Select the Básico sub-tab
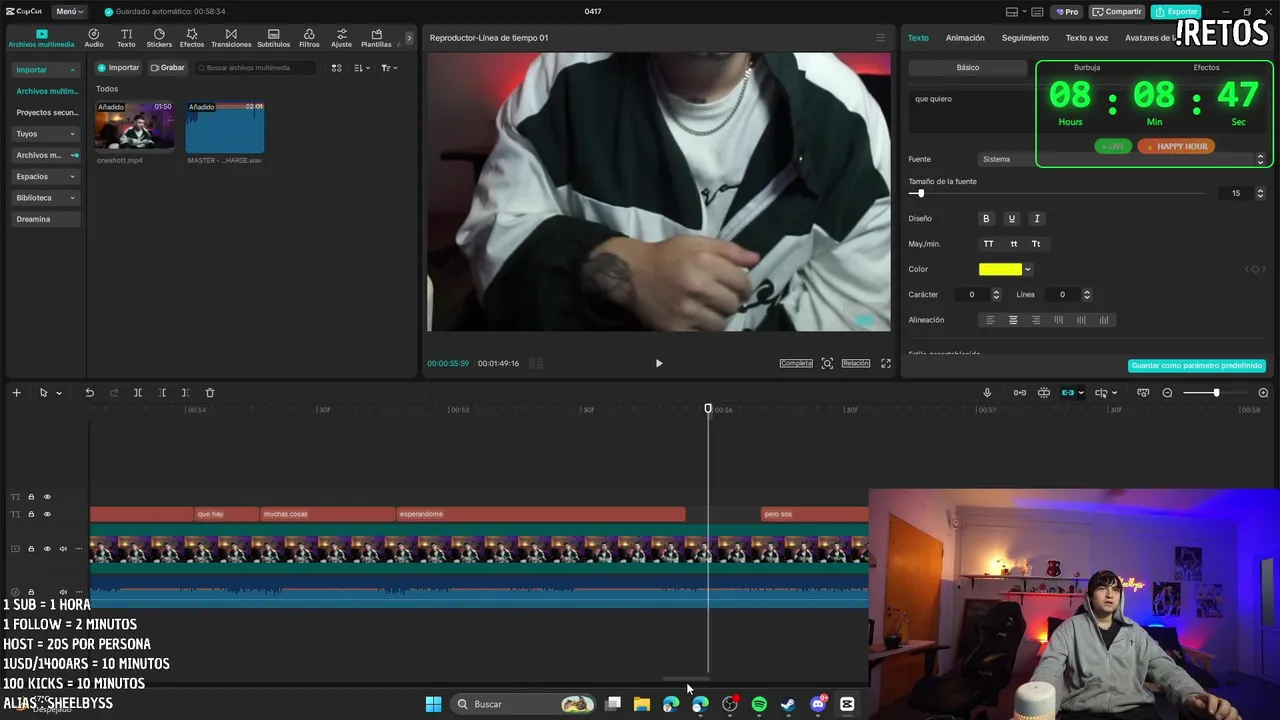1280x720 pixels. coord(967,67)
